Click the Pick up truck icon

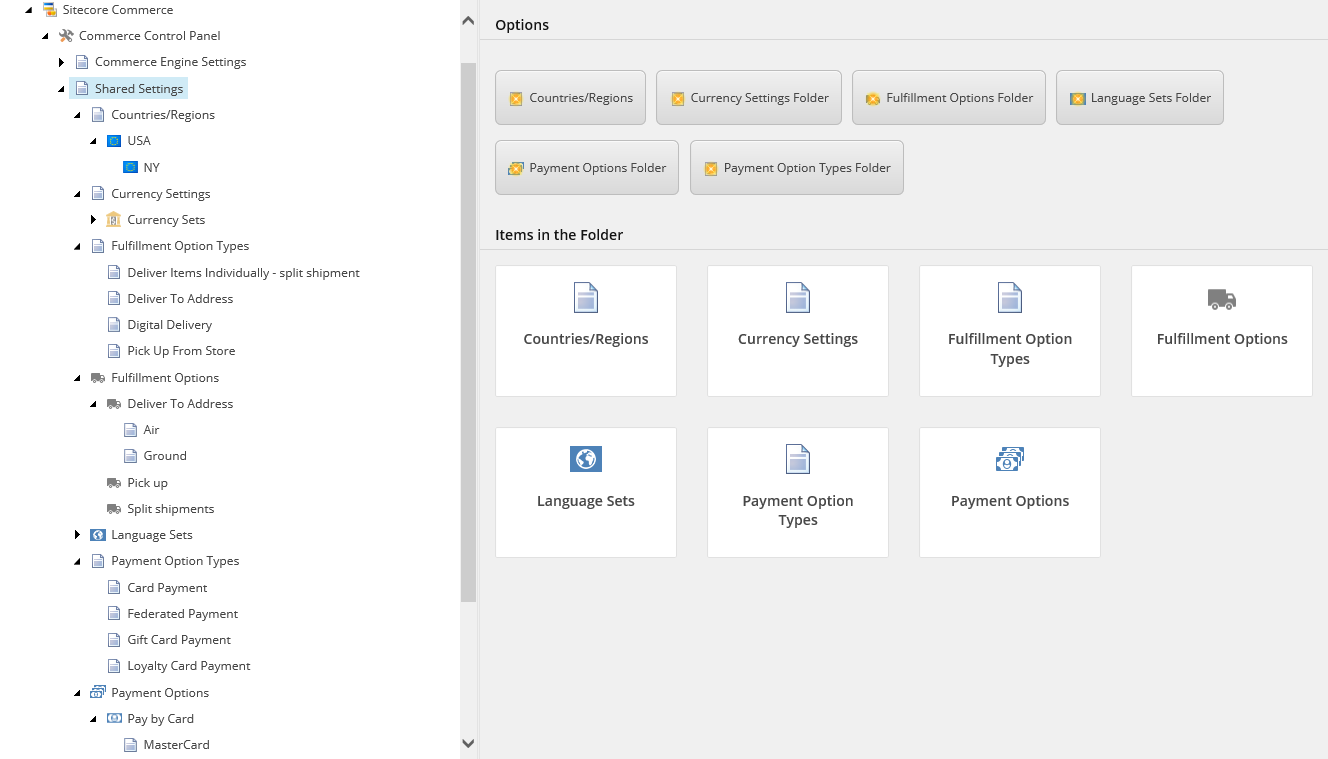click(x=114, y=483)
